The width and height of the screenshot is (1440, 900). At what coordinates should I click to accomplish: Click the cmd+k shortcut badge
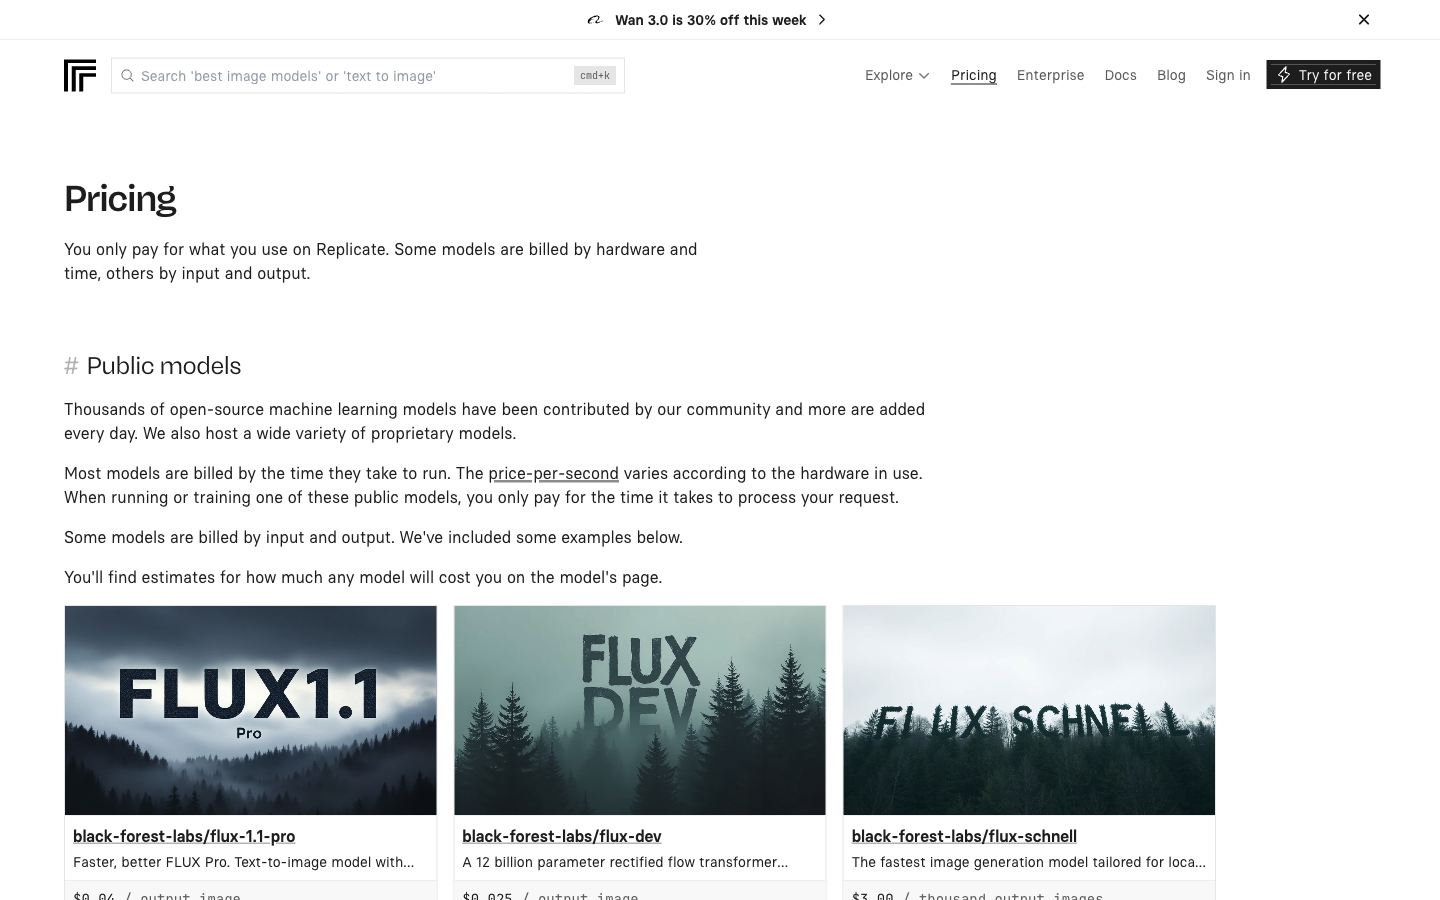tap(595, 76)
